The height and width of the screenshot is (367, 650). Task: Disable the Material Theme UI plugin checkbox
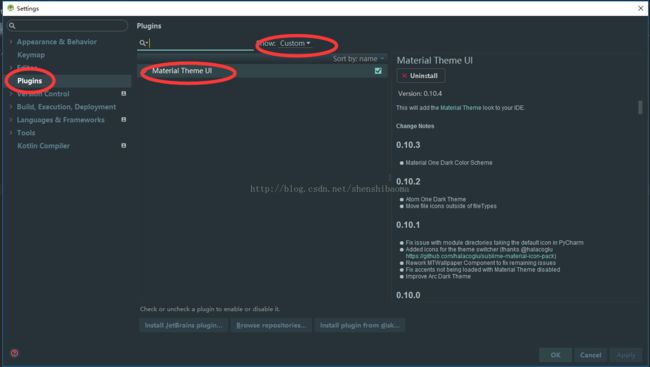pyautogui.click(x=378, y=71)
